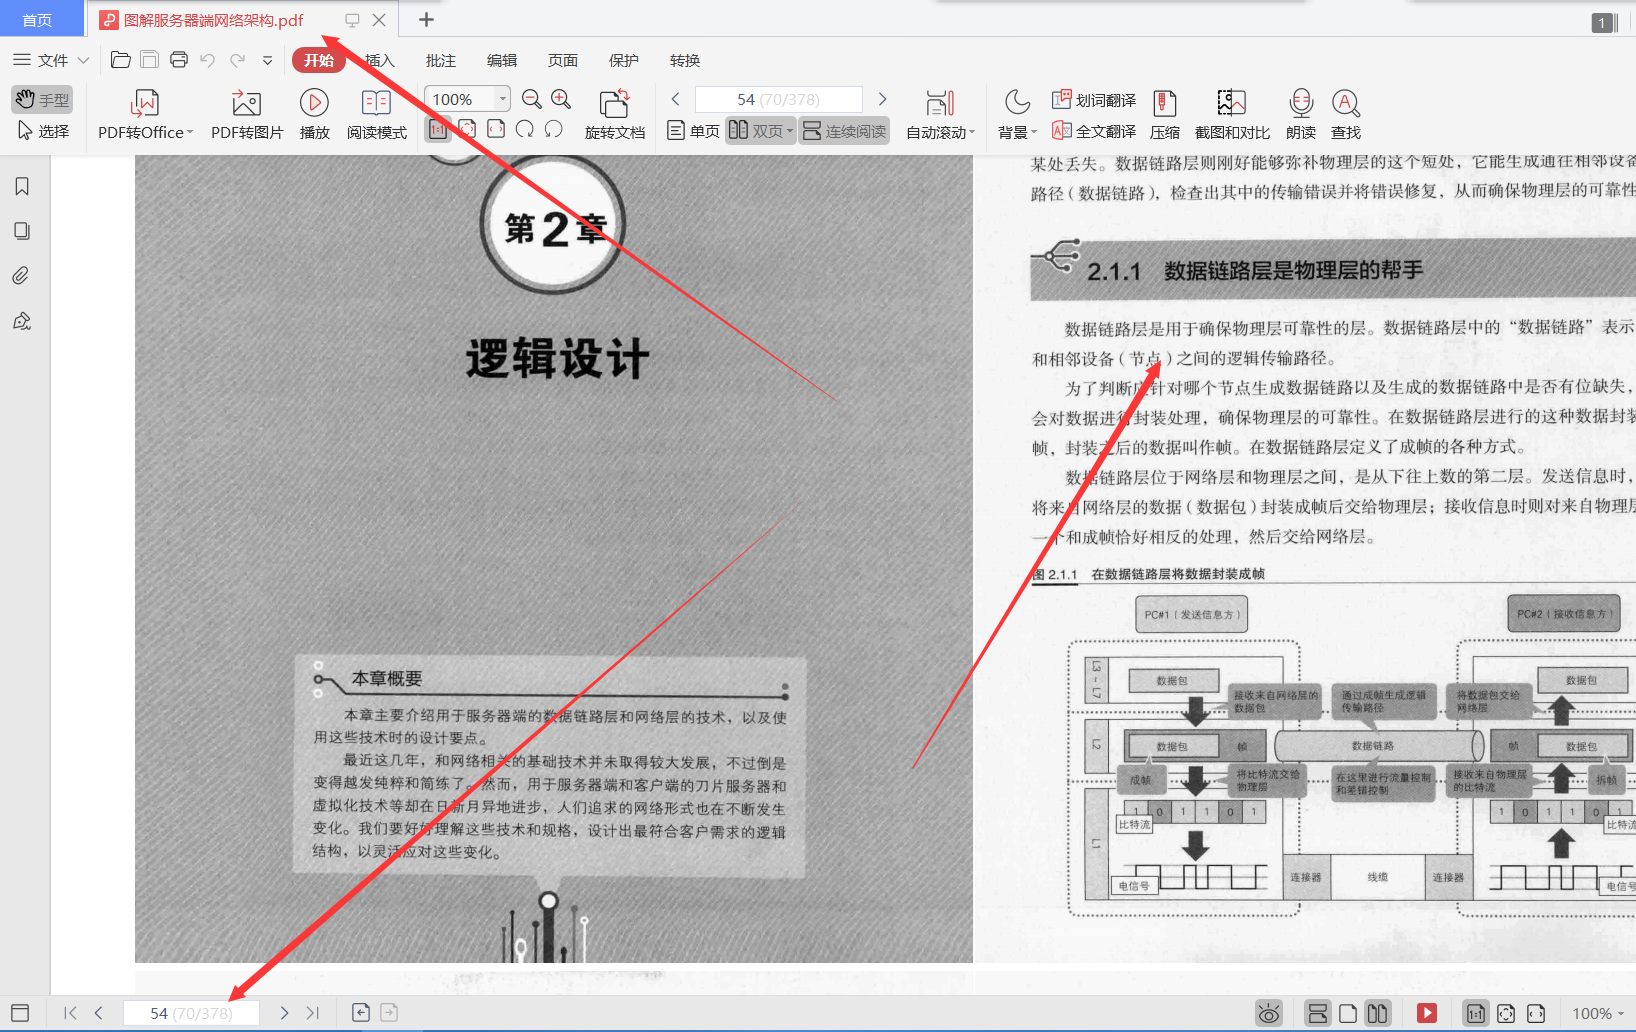Fit page to window in ribbon
The height and width of the screenshot is (1032, 1636).
click(x=467, y=129)
